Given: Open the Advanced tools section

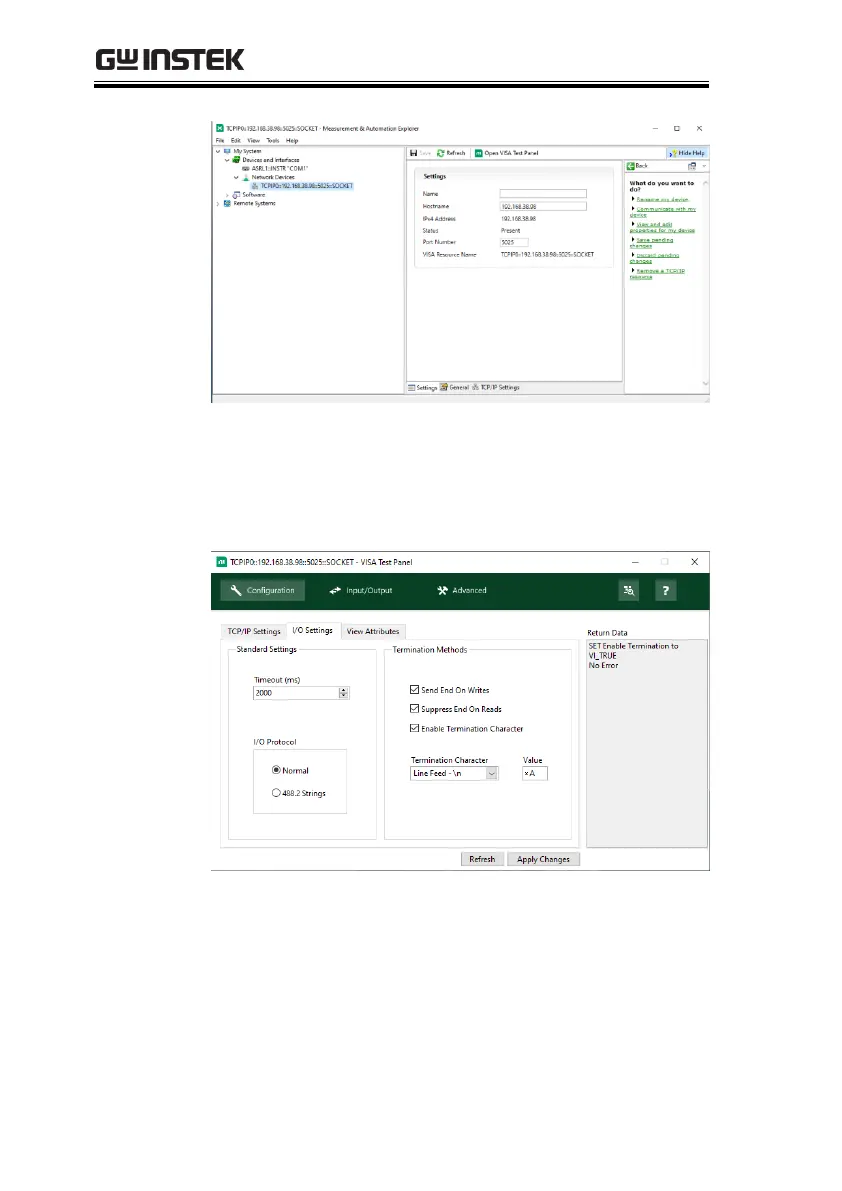Looking at the screenshot, I should click(461, 590).
